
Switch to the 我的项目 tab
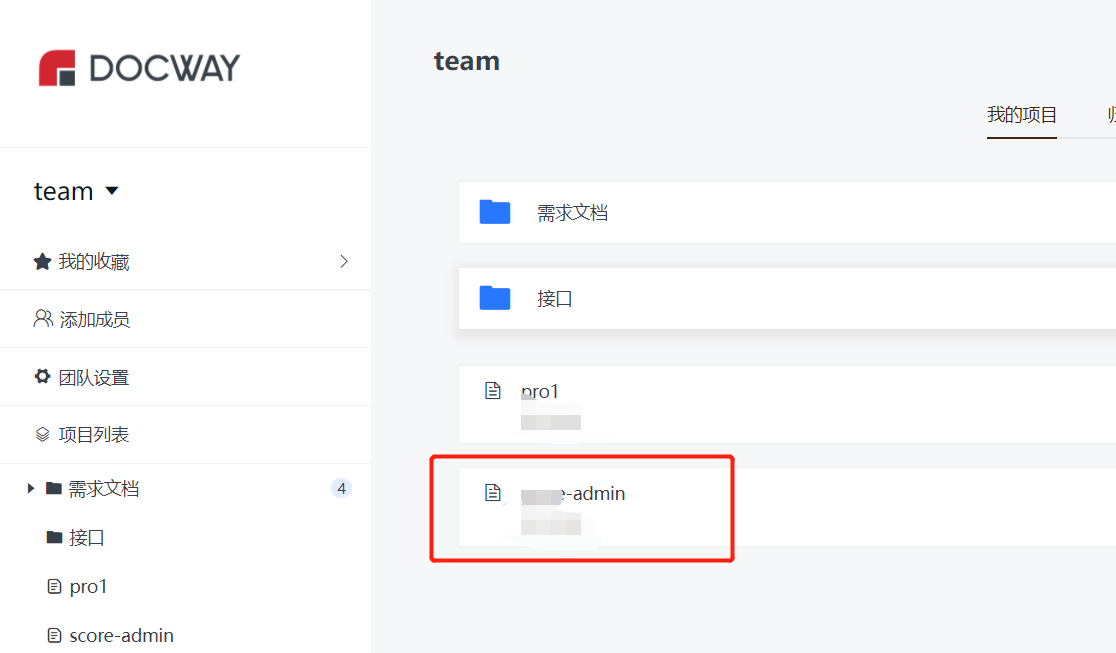[x=1021, y=114]
